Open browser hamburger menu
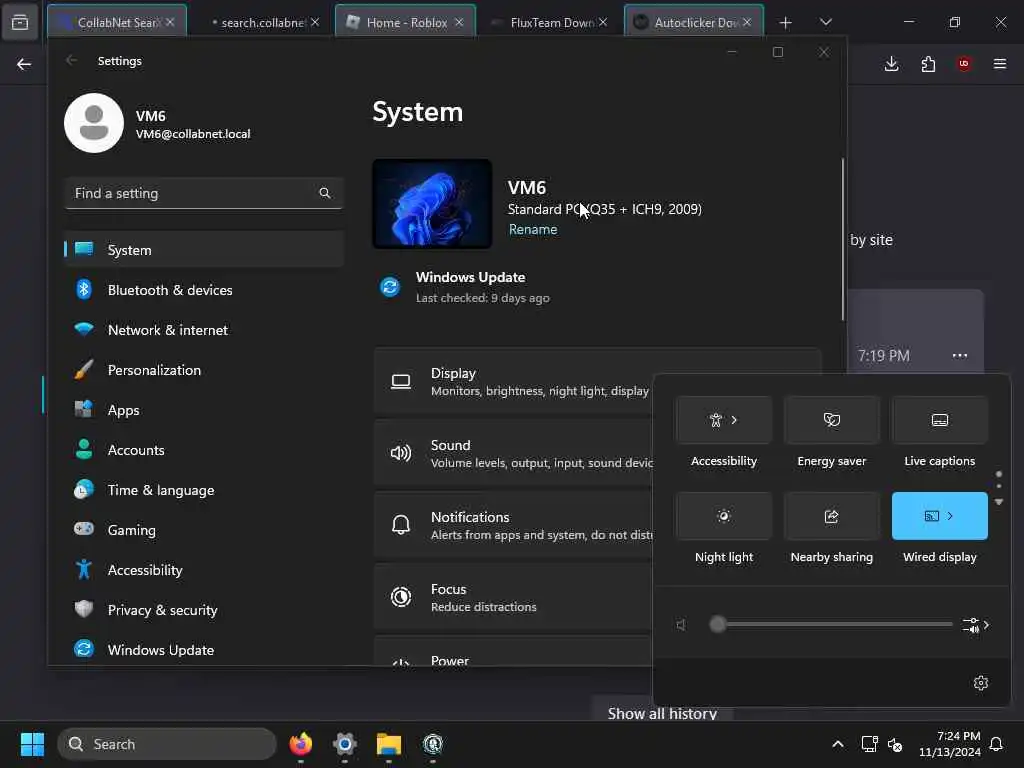This screenshot has height=768, width=1024. [x=1000, y=63]
